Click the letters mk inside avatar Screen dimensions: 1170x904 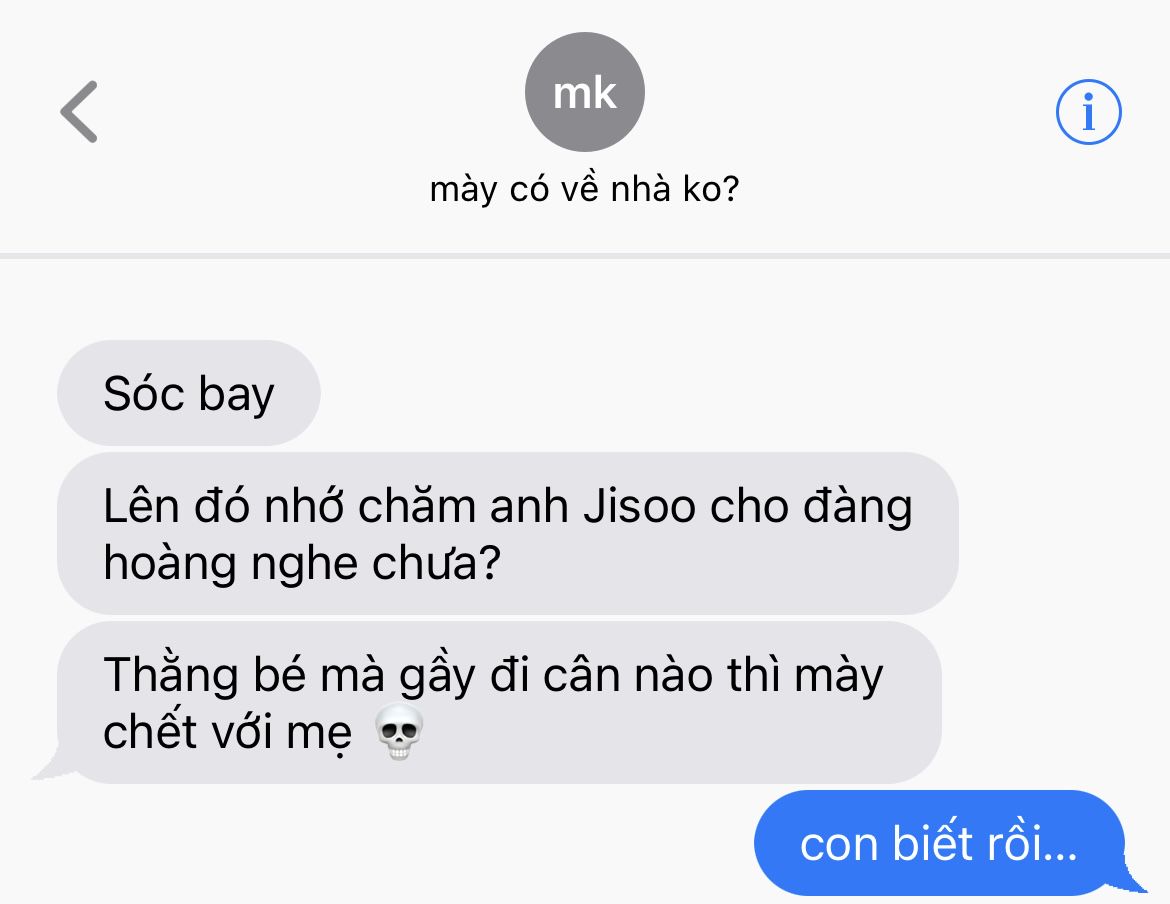tap(584, 93)
